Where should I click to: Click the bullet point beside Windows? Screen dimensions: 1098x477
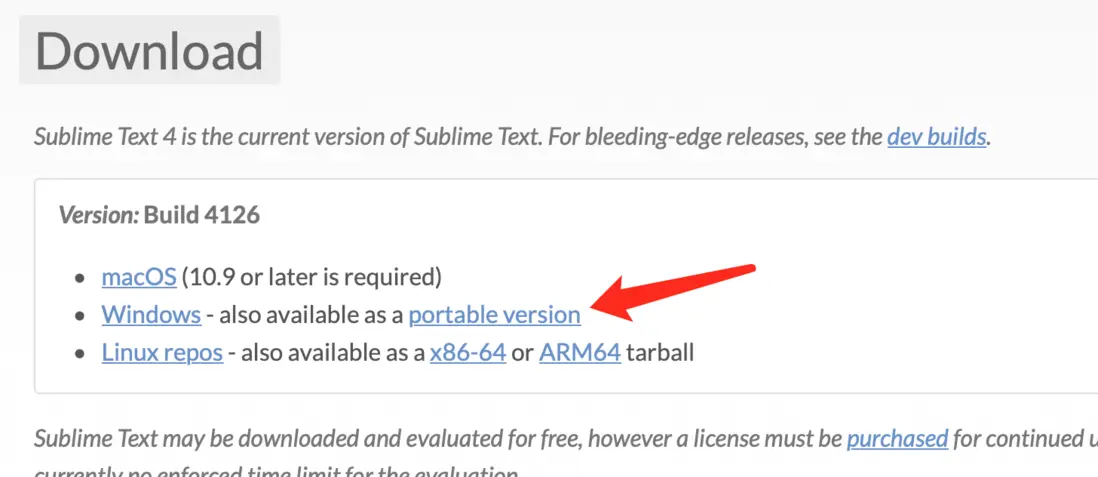pyautogui.click(x=81, y=315)
